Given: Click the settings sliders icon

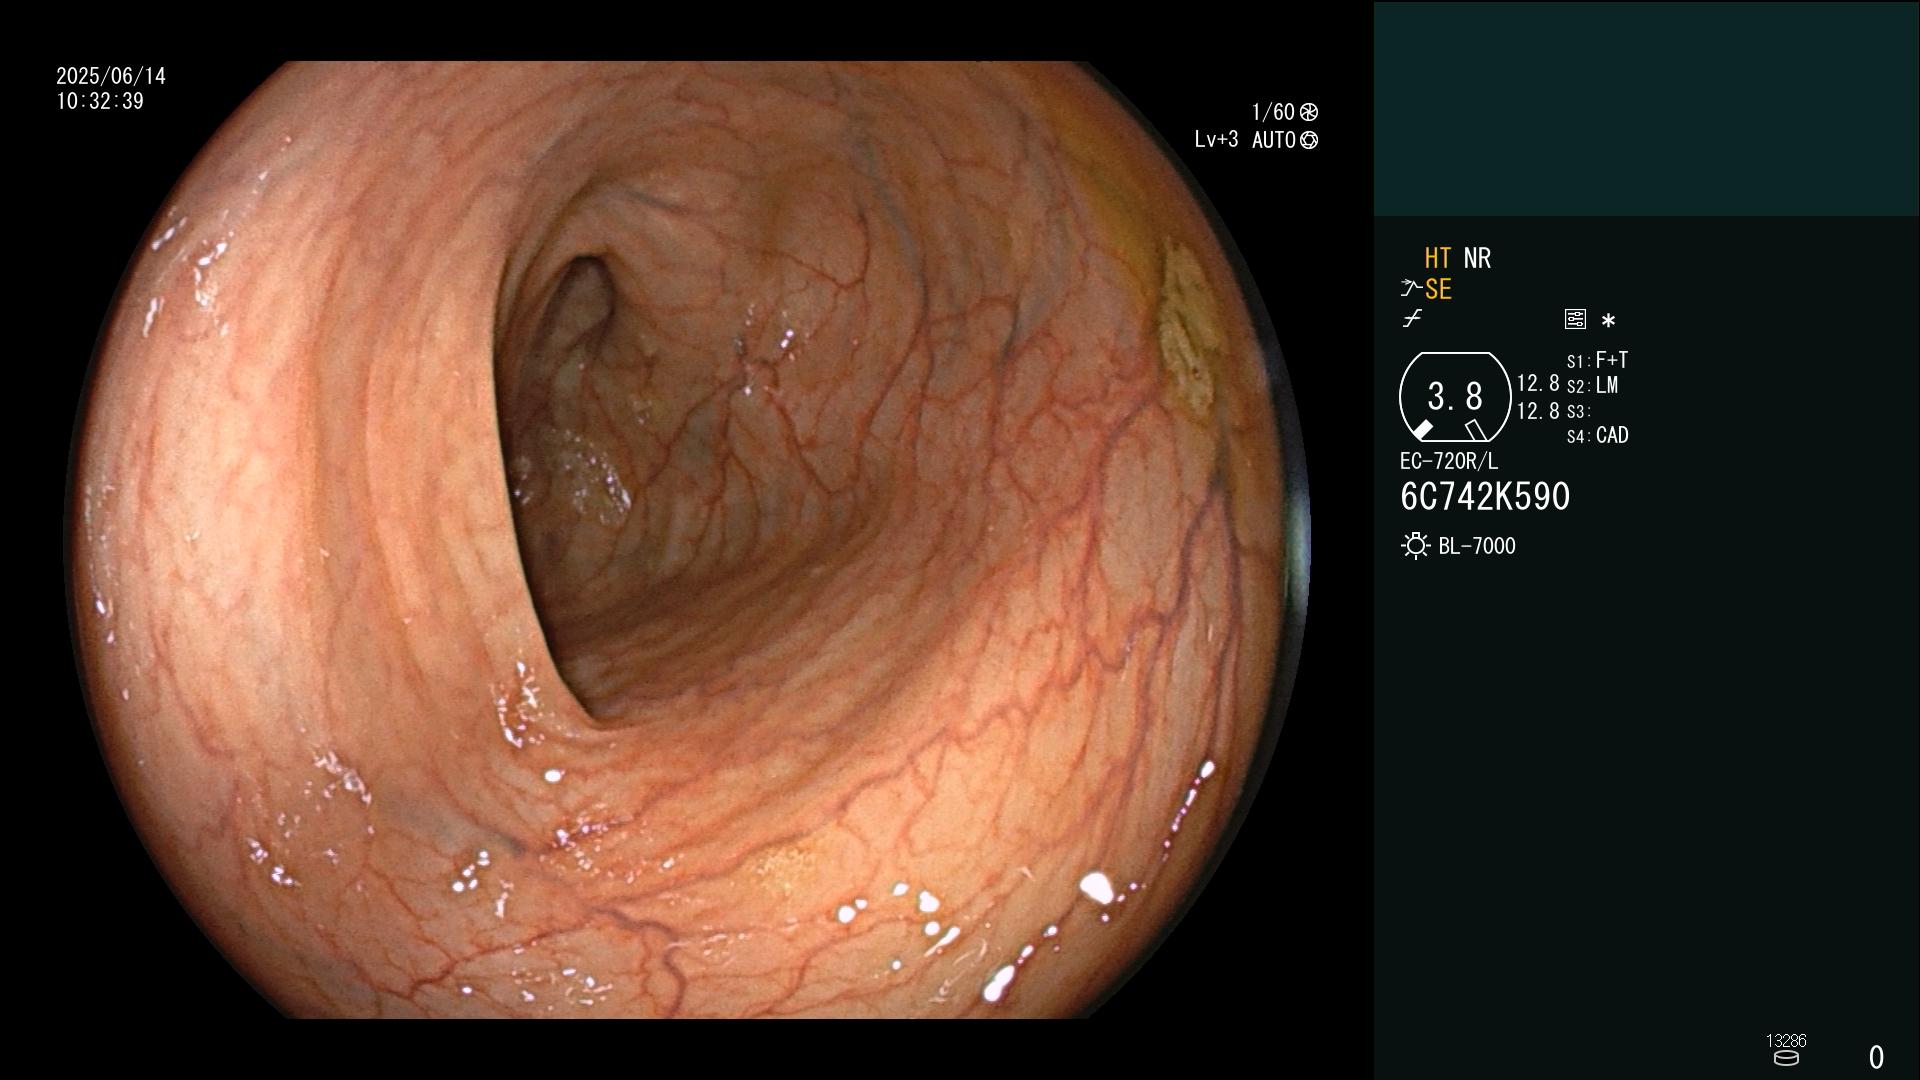Looking at the screenshot, I should 1575,319.
